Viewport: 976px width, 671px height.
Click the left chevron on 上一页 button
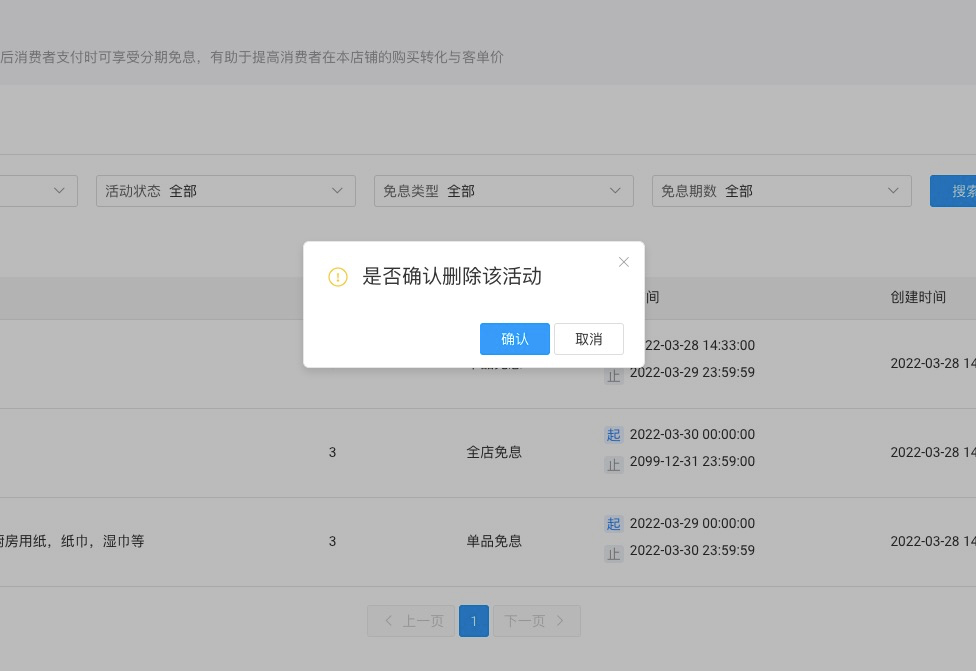(x=388, y=621)
